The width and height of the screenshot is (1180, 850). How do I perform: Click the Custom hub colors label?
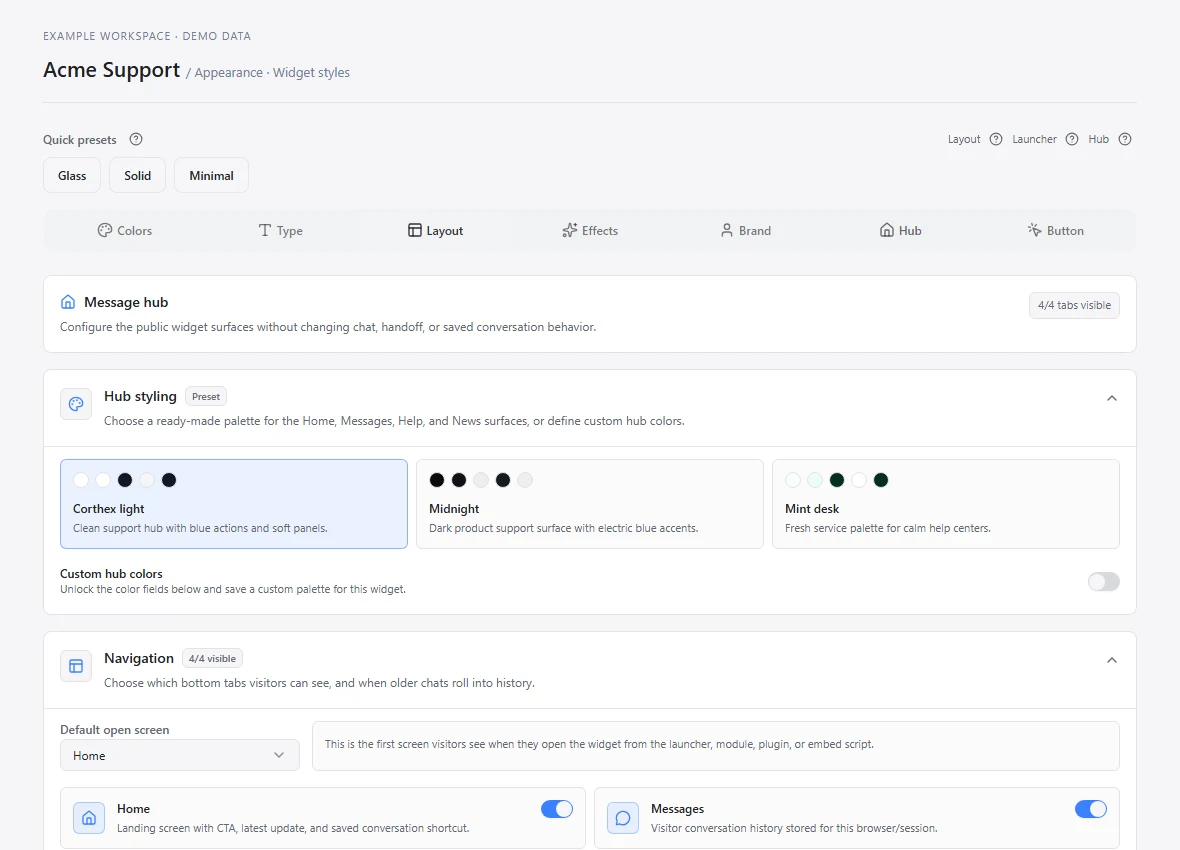pos(111,574)
